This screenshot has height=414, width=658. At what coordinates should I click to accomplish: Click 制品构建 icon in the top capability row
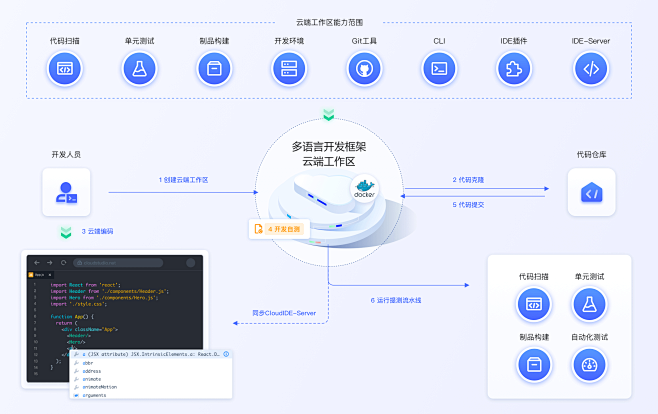(214, 69)
